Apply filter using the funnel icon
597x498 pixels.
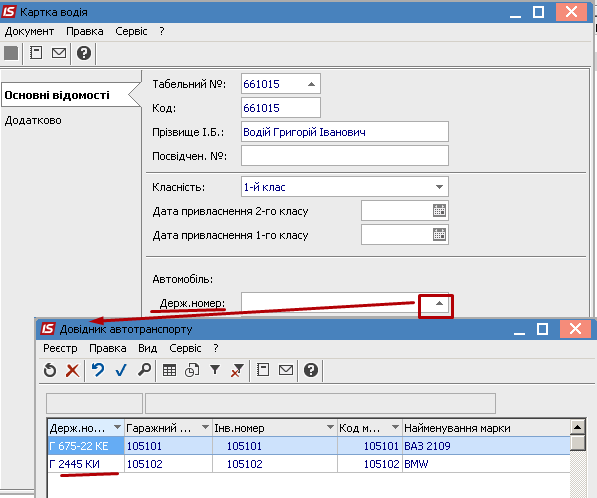pos(215,370)
